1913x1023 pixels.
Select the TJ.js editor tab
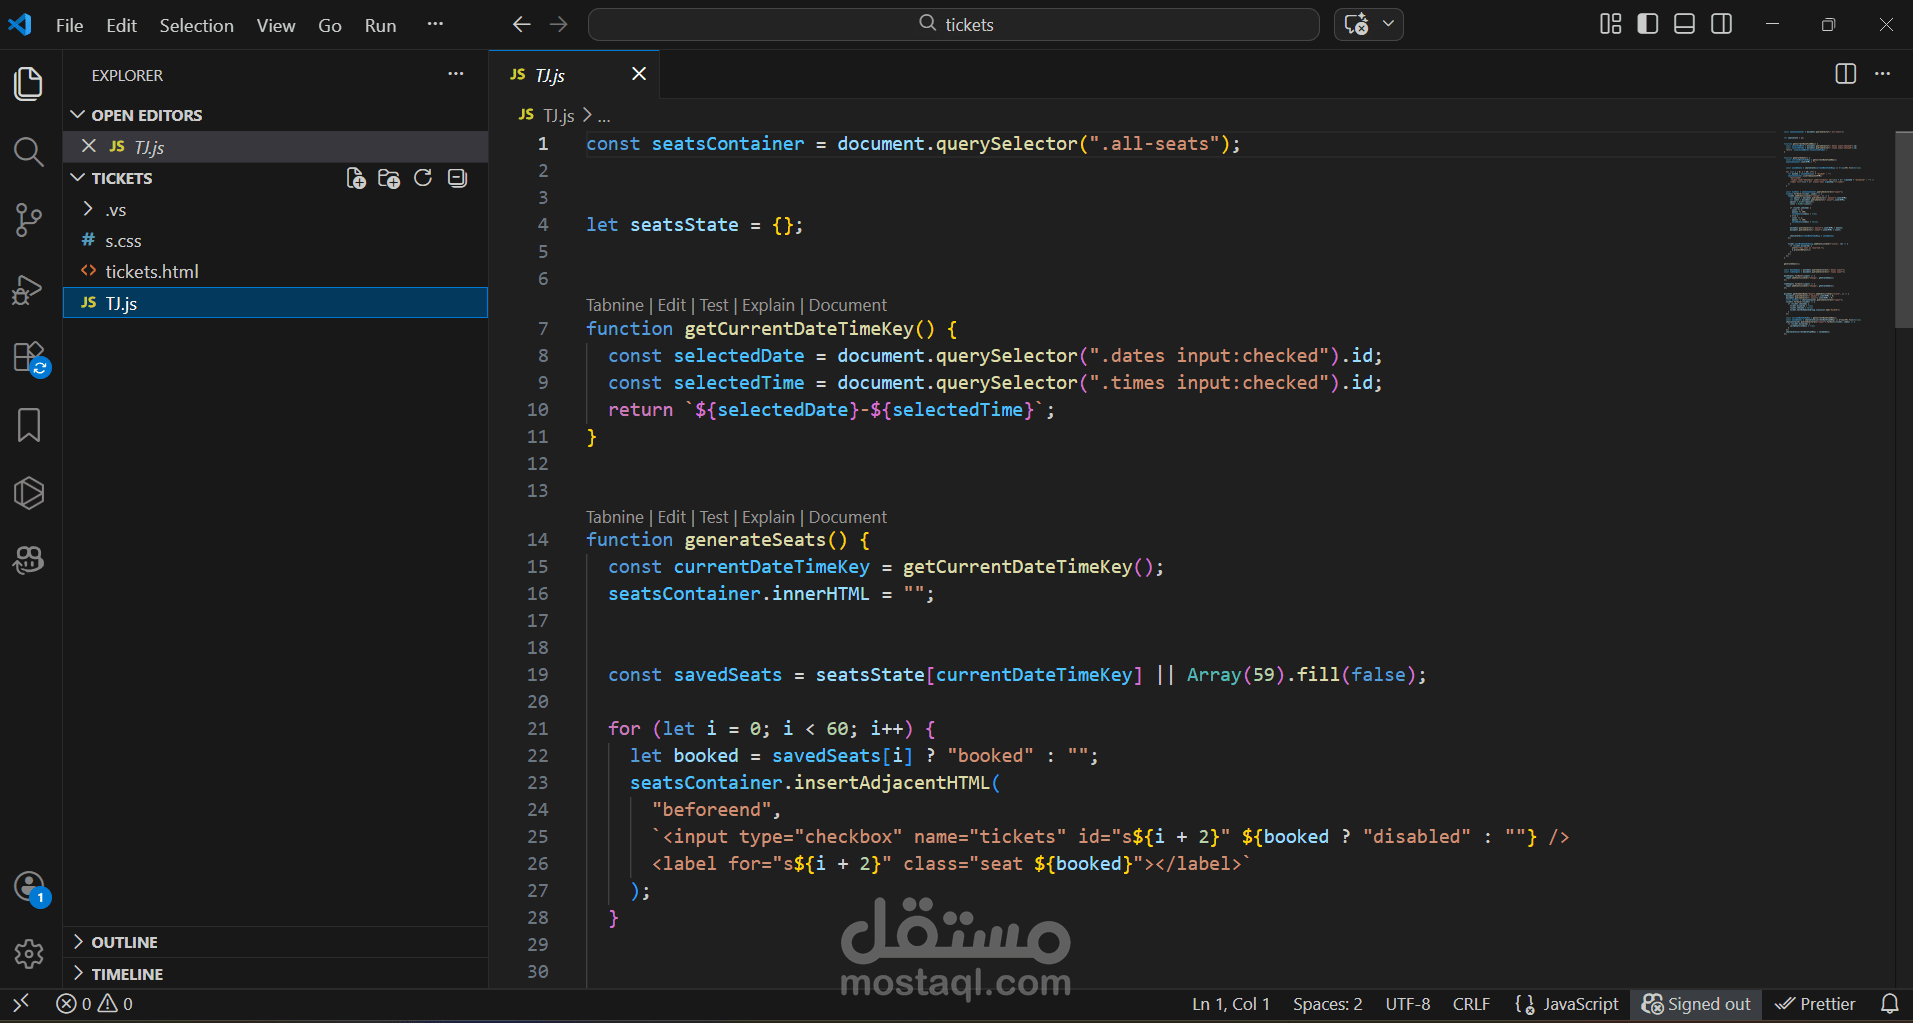pyautogui.click(x=575, y=74)
